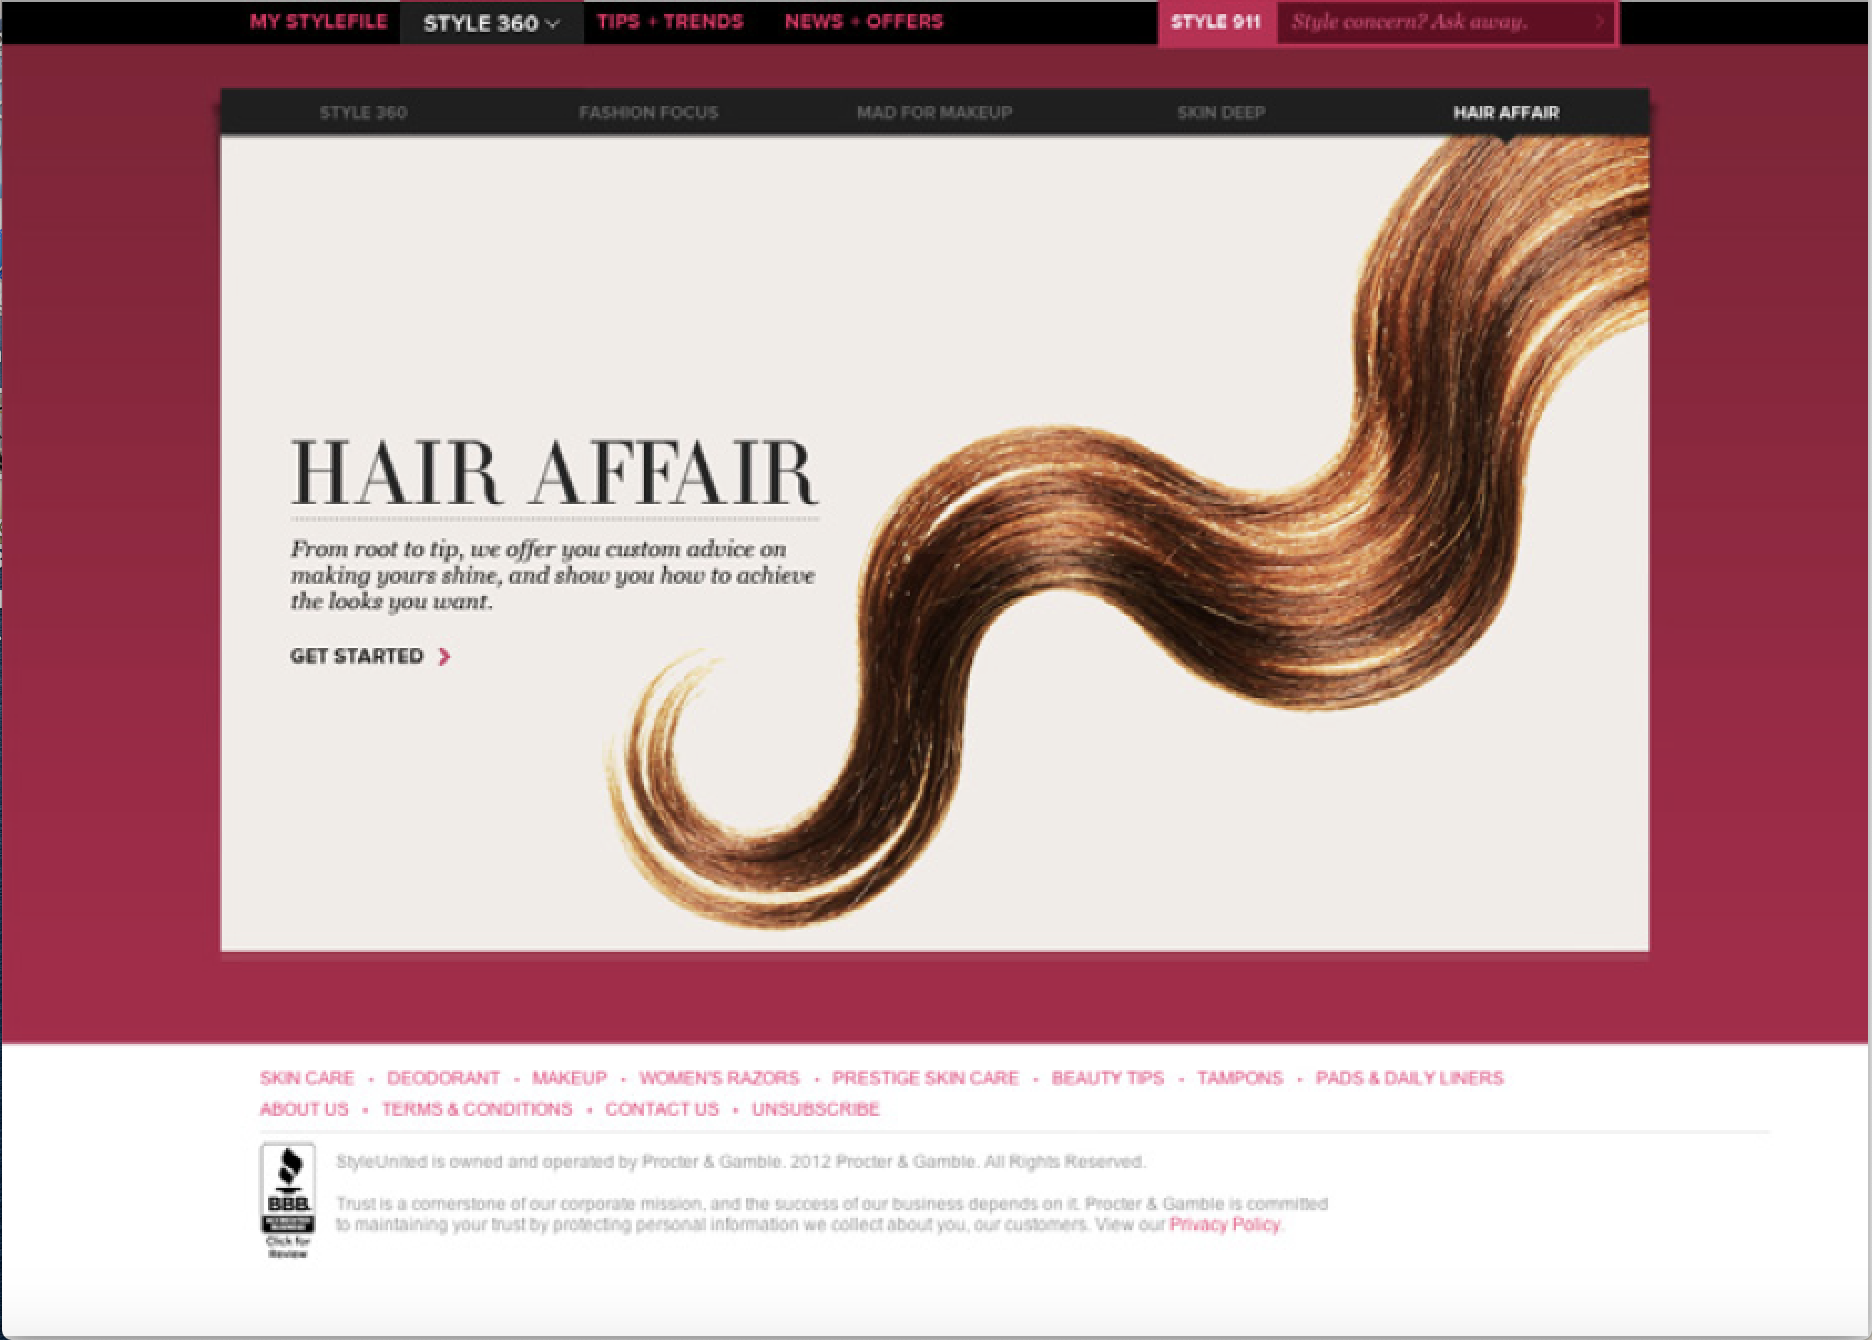Click the Get Started link
The height and width of the screenshot is (1340, 1872).
pos(357,656)
